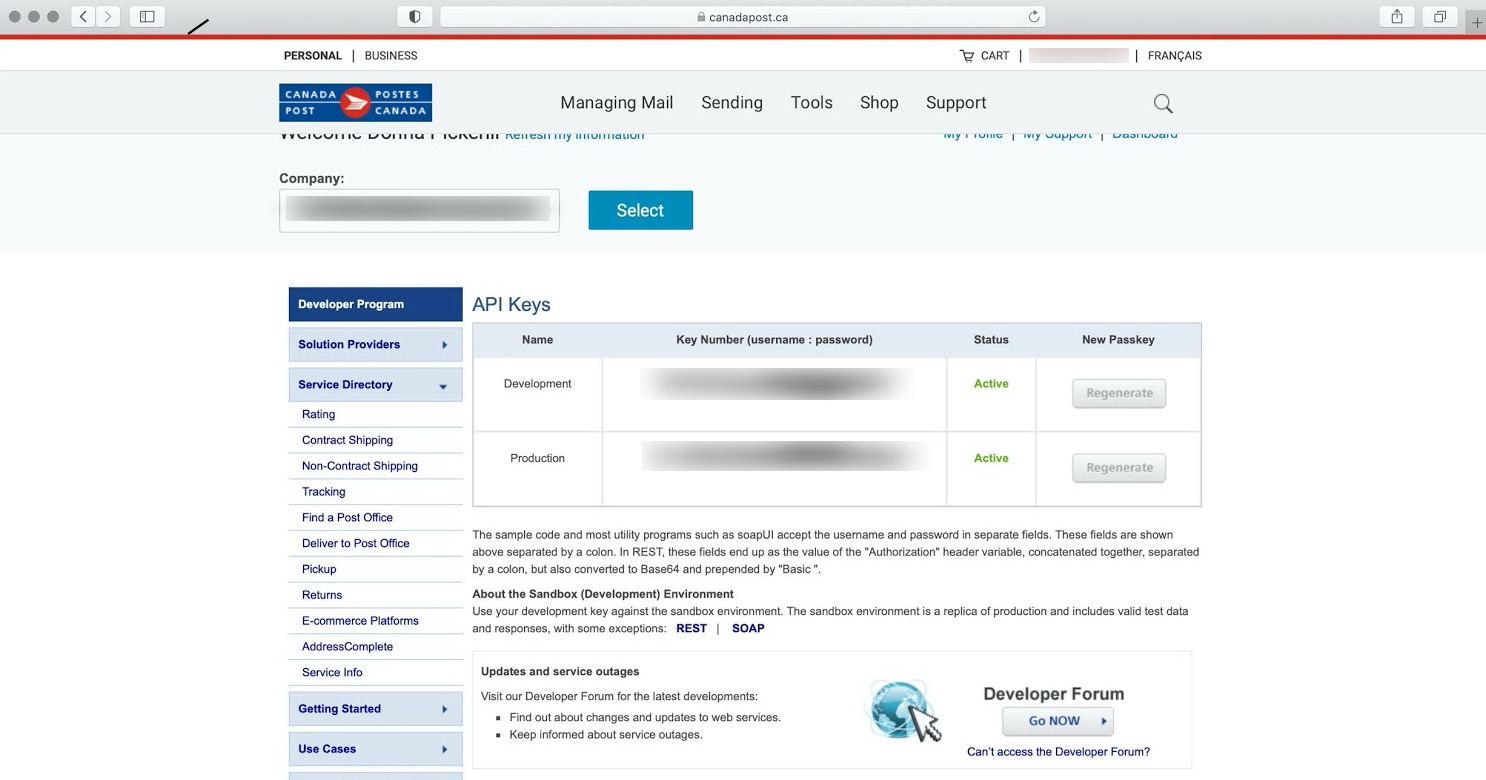Viewport: 1486px width, 780px height.
Task: Open Safari privacy shield icon
Action: 415,16
